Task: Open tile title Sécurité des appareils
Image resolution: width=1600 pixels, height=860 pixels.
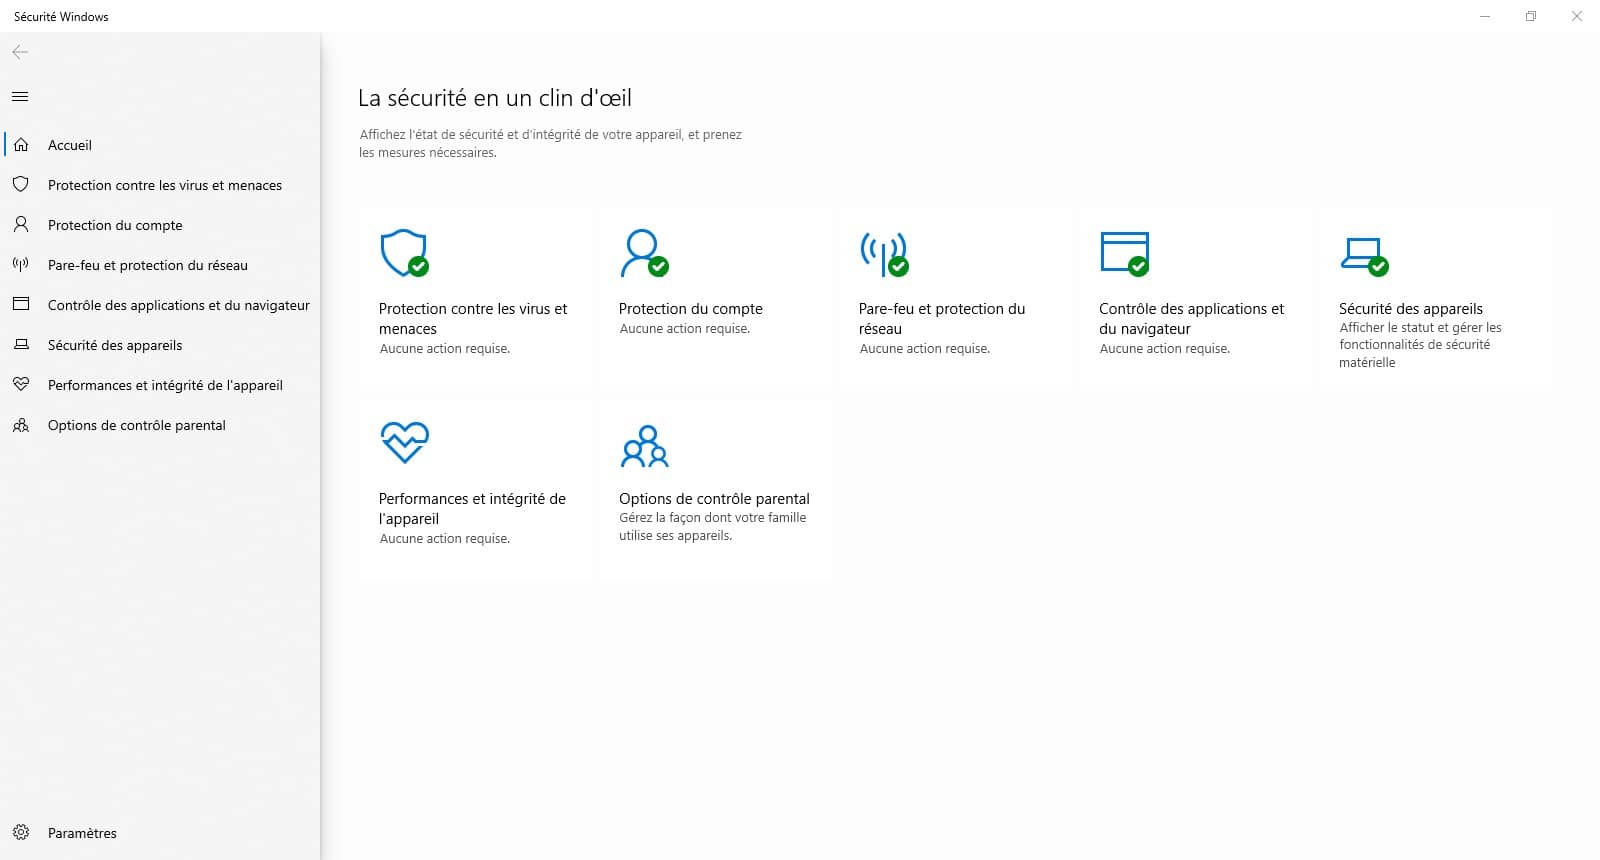Action: tap(1411, 309)
